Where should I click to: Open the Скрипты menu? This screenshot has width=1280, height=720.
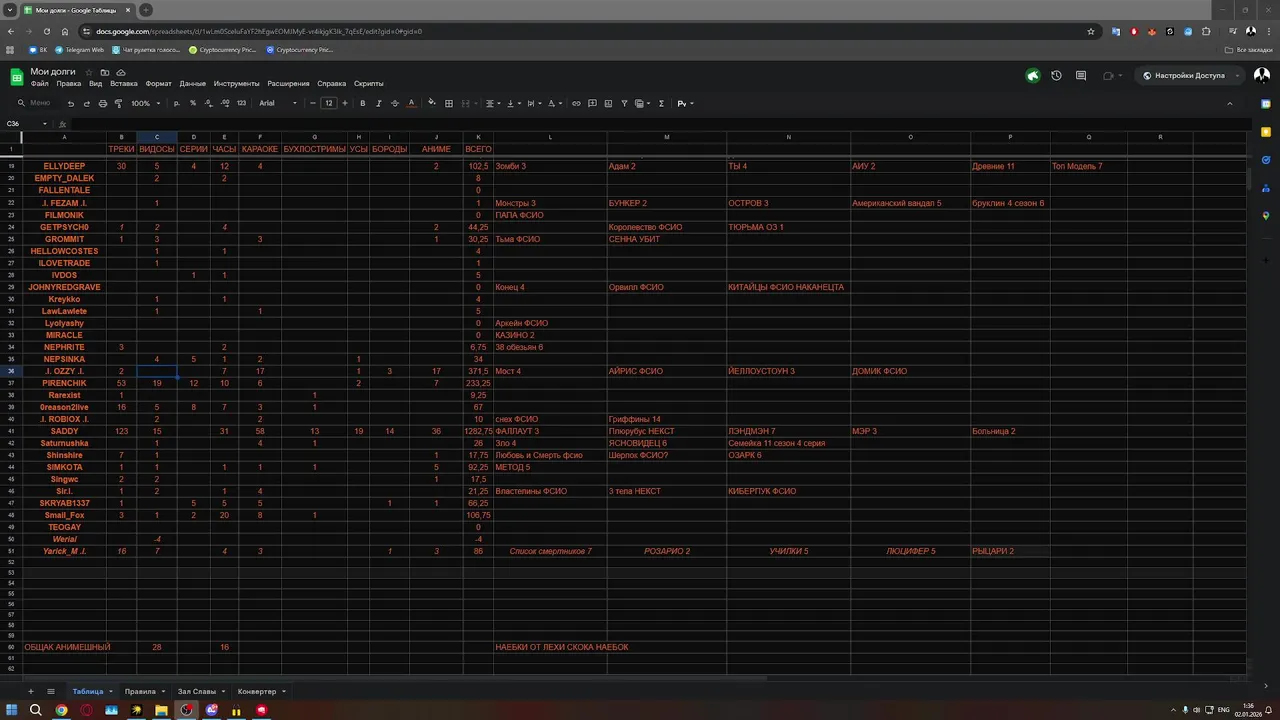pos(368,84)
